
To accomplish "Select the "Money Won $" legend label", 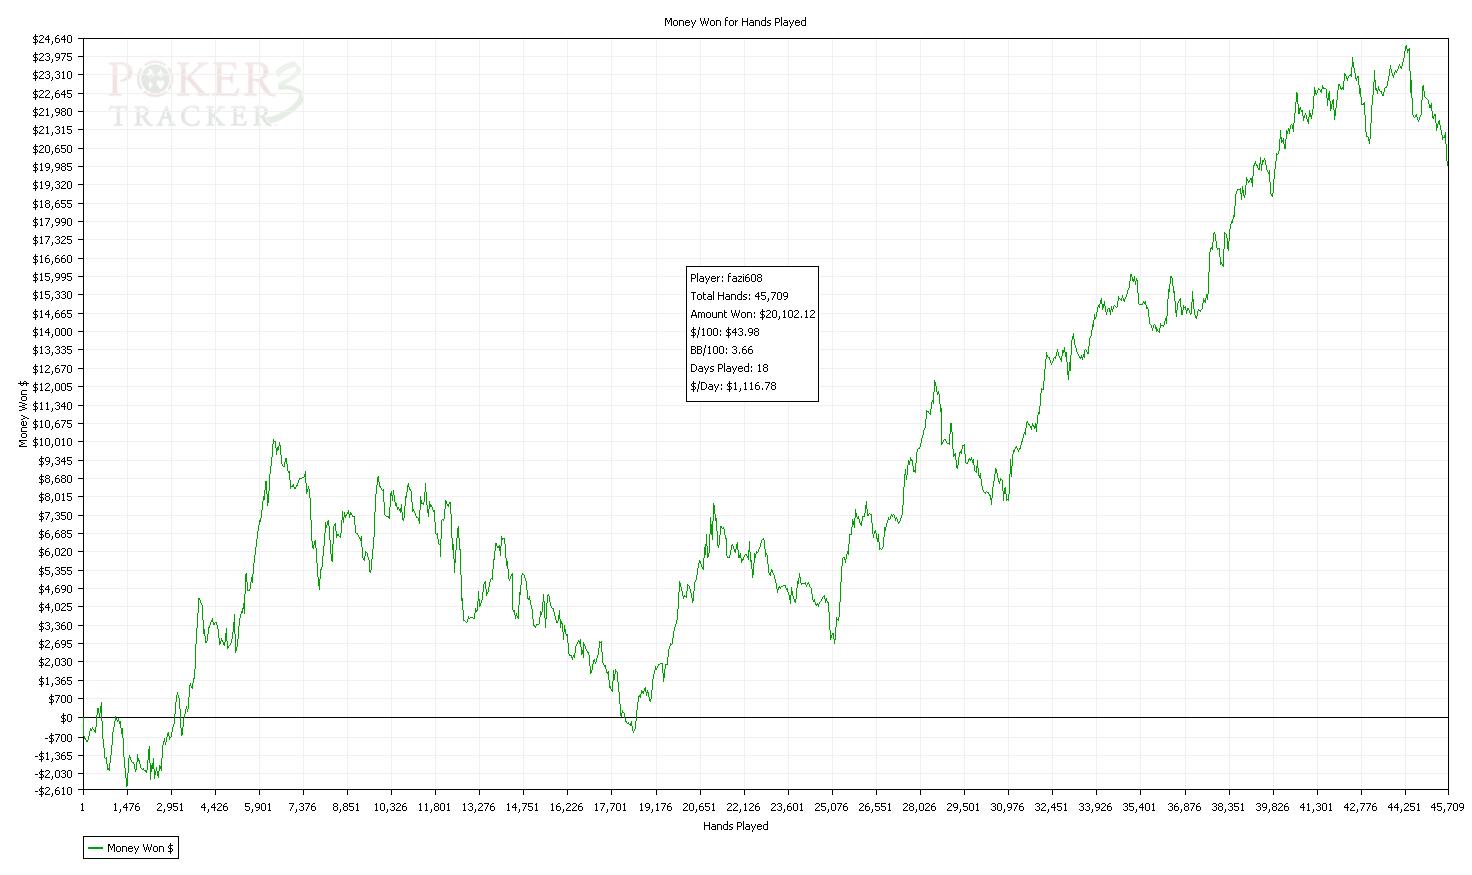I will tap(140, 848).
